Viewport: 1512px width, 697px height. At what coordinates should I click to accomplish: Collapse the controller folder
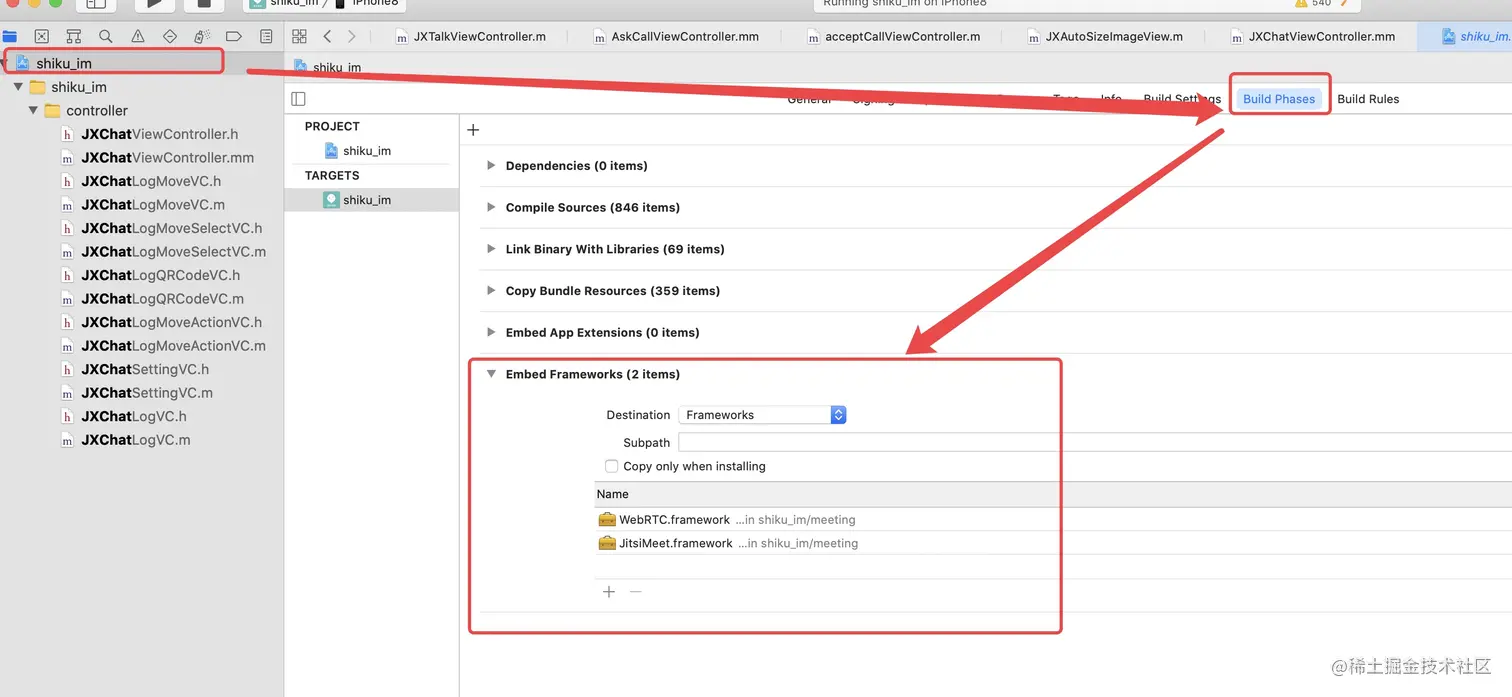[x=33, y=110]
